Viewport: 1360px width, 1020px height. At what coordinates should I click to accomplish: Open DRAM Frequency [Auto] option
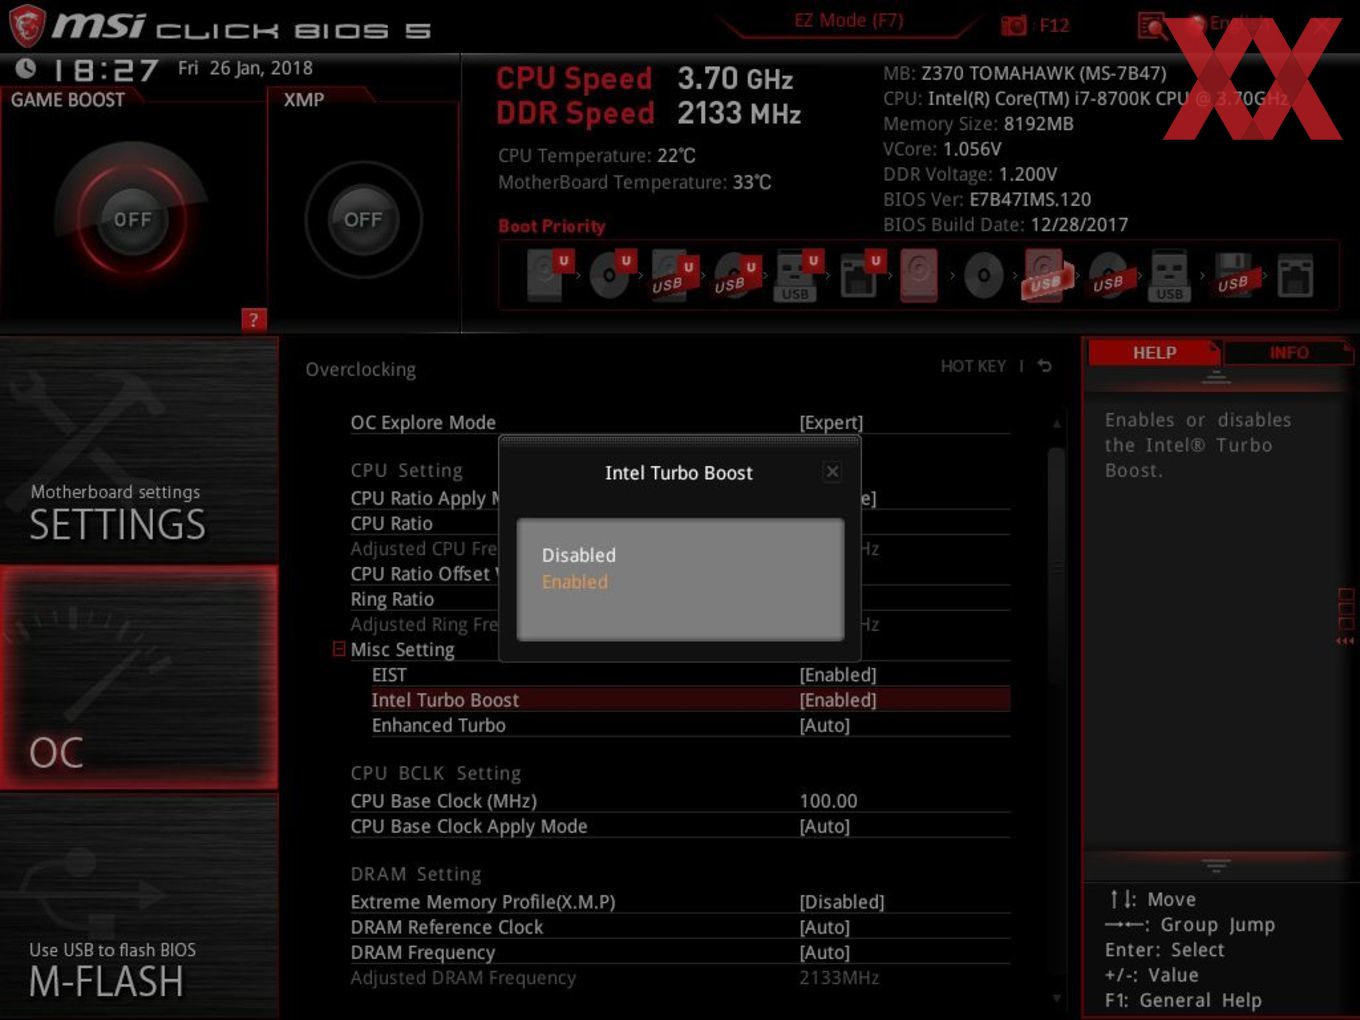click(825, 953)
